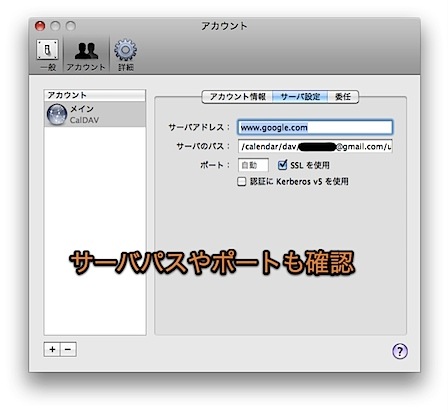Click the サーバアドレス label text
This screenshot has width=448, height=412.
tap(199, 127)
